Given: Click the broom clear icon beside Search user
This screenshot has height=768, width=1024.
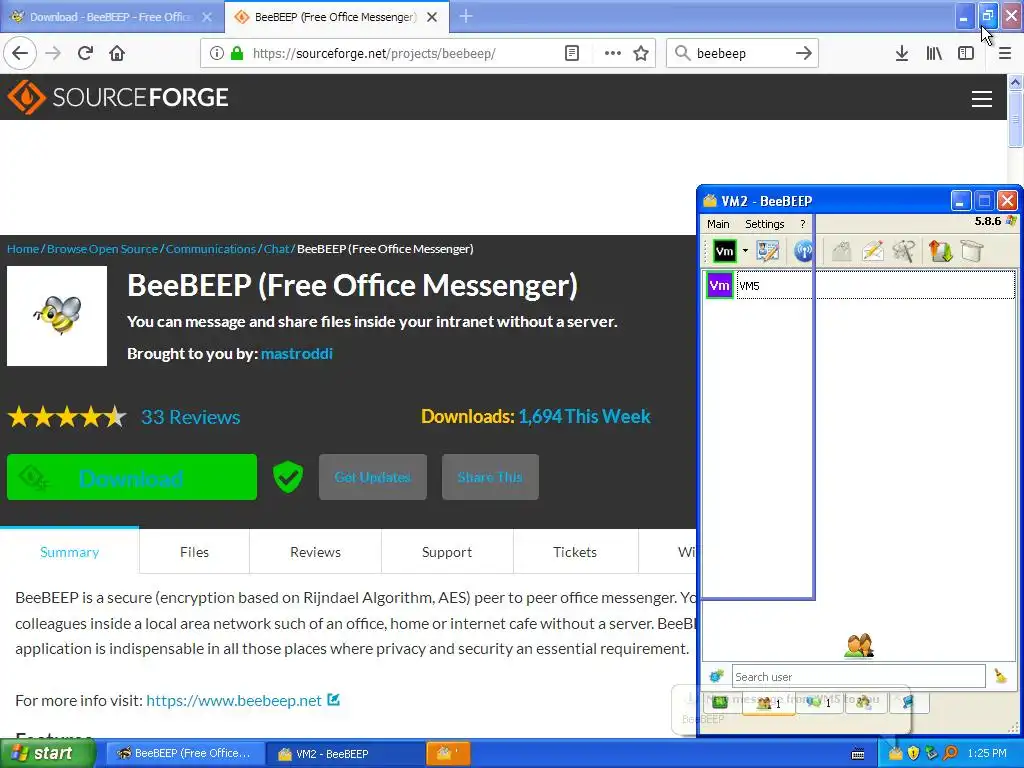Looking at the screenshot, I should (x=1000, y=676).
